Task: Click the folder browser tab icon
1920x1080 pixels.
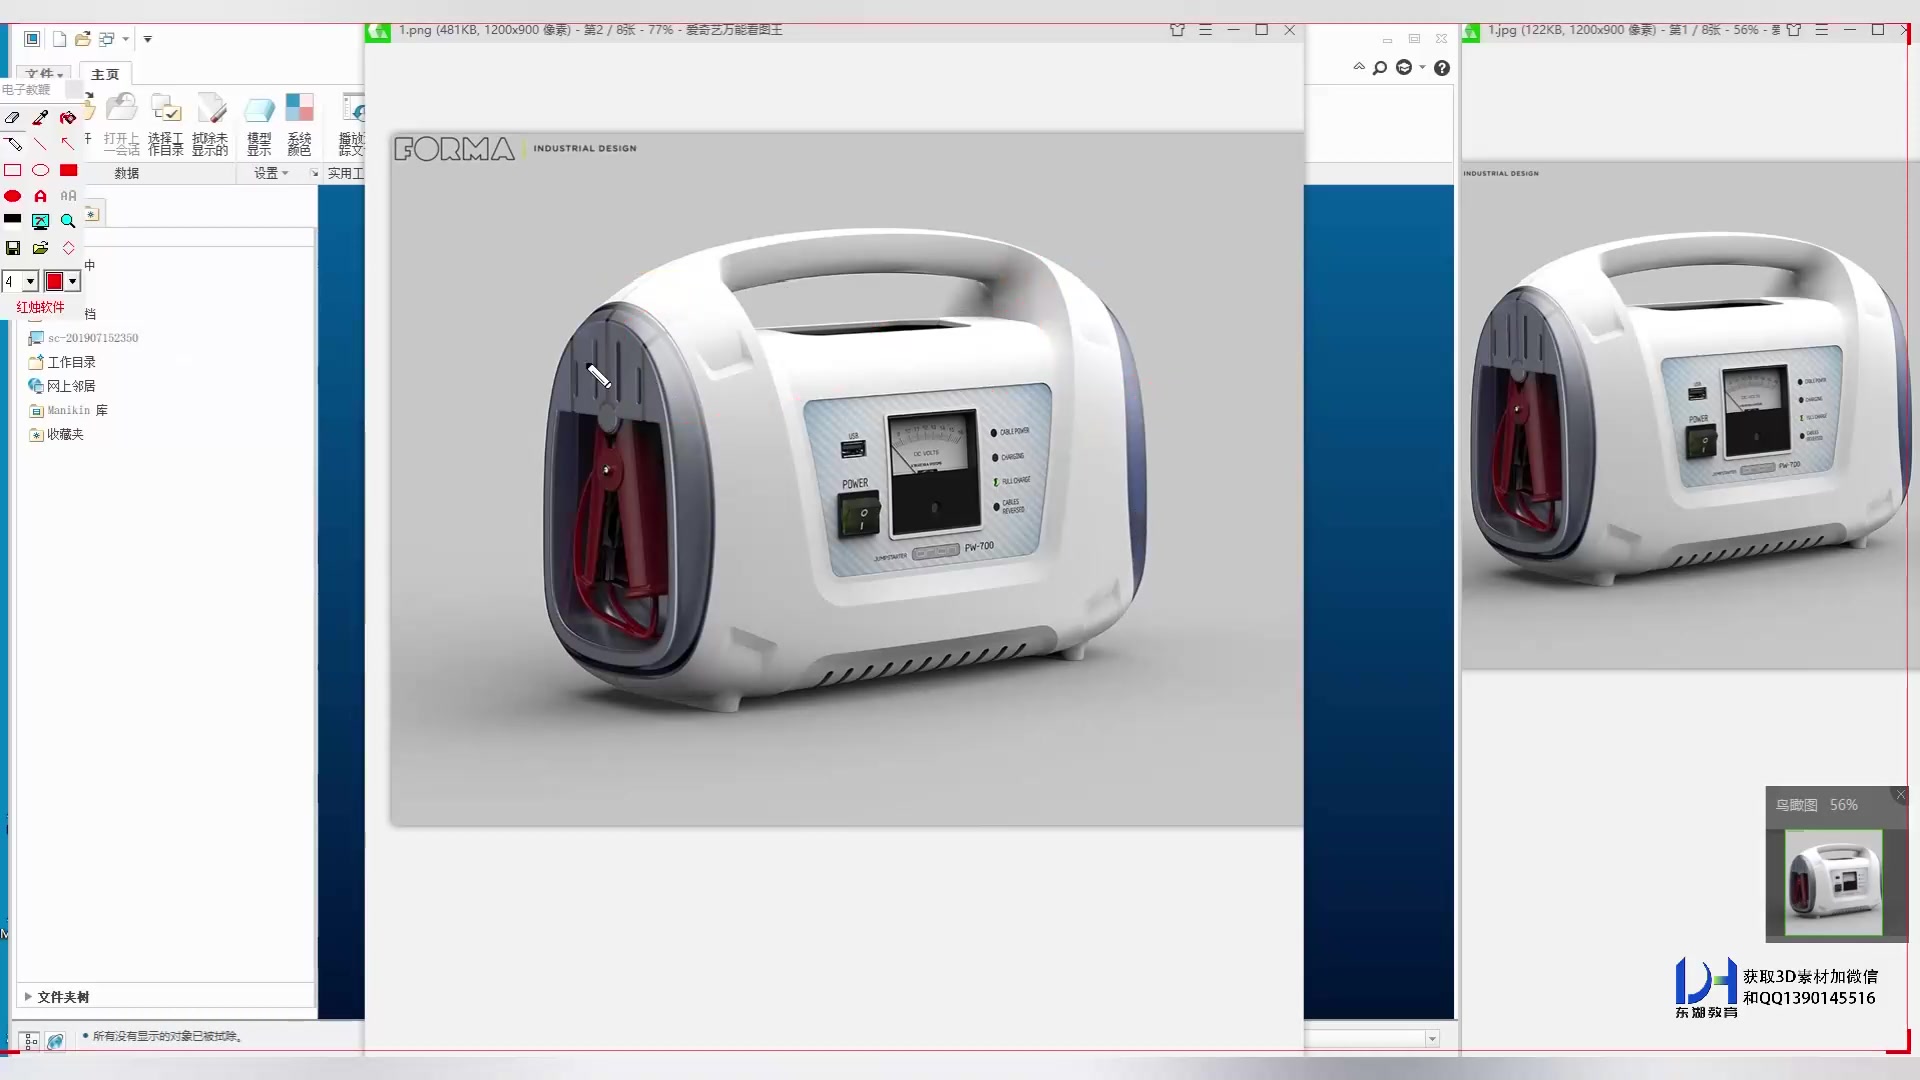Action: point(92,214)
